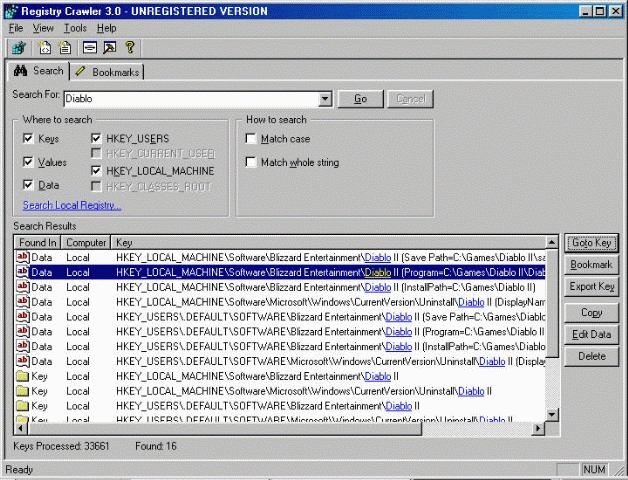The height and width of the screenshot is (480, 628).
Task: Sort by the Key column header
Action: 328,243
